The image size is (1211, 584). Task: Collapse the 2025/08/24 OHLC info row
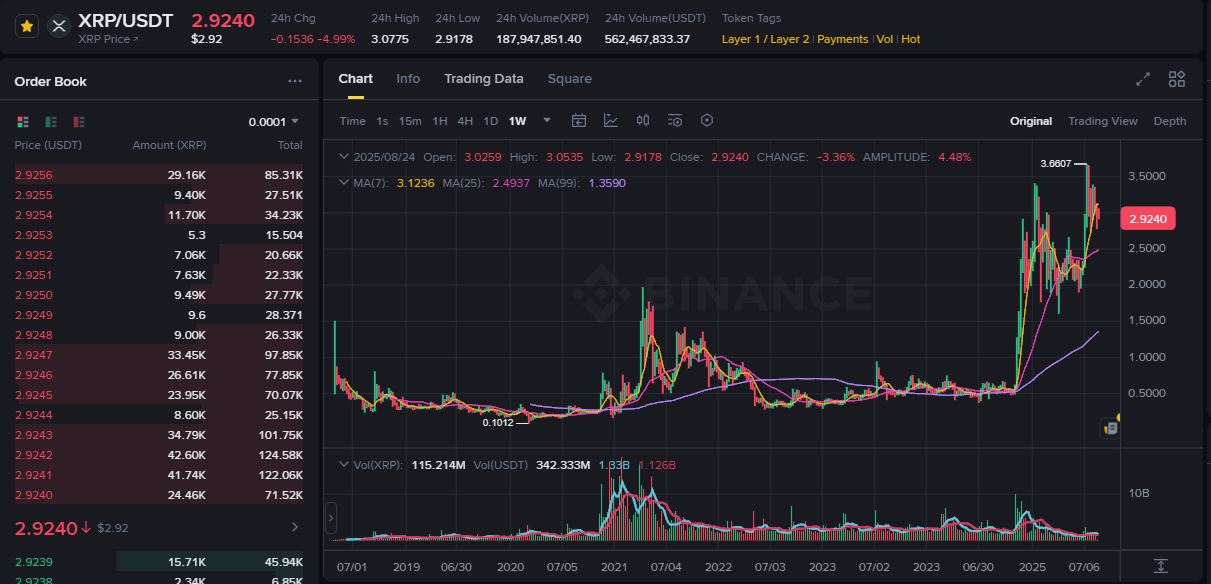(x=344, y=157)
